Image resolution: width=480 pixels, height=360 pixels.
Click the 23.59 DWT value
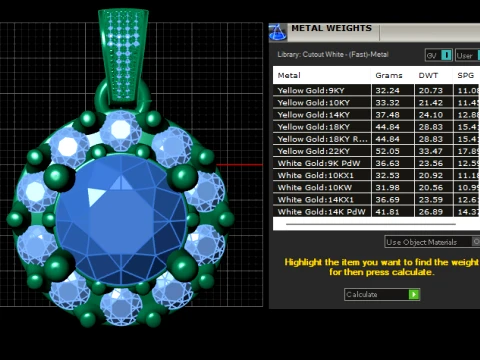coord(431,200)
